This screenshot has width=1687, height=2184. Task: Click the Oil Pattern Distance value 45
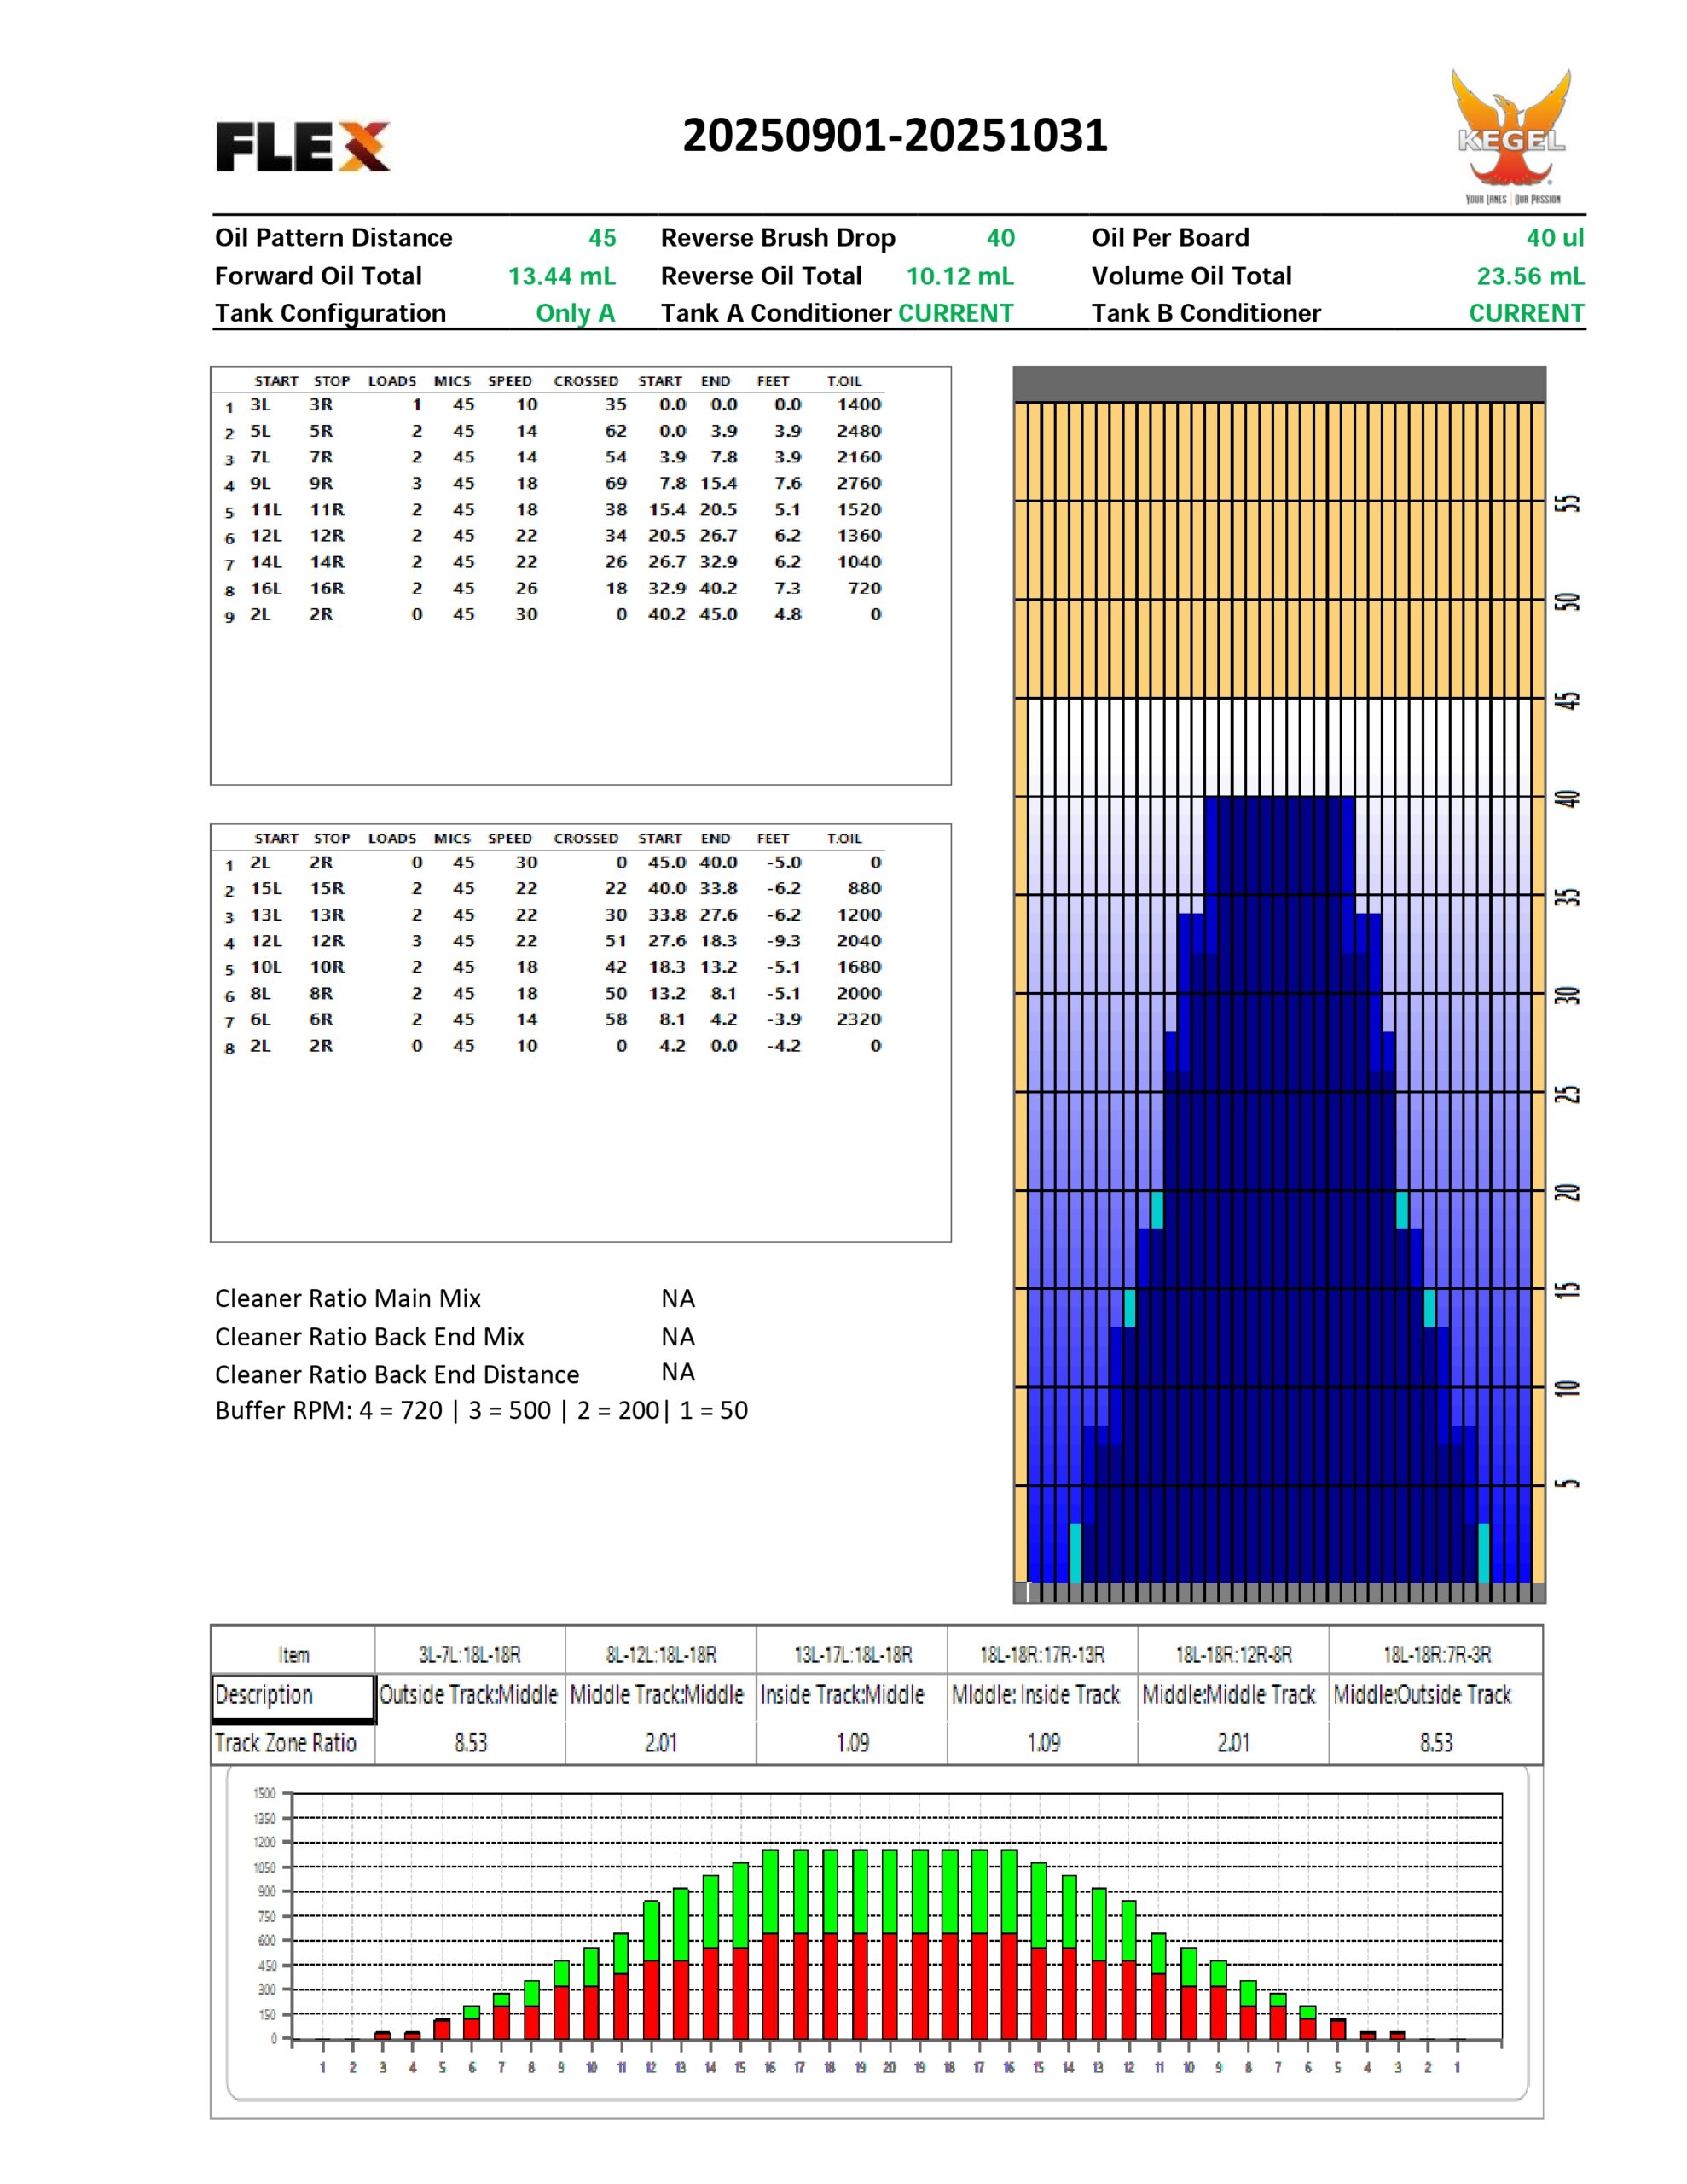[x=601, y=238]
